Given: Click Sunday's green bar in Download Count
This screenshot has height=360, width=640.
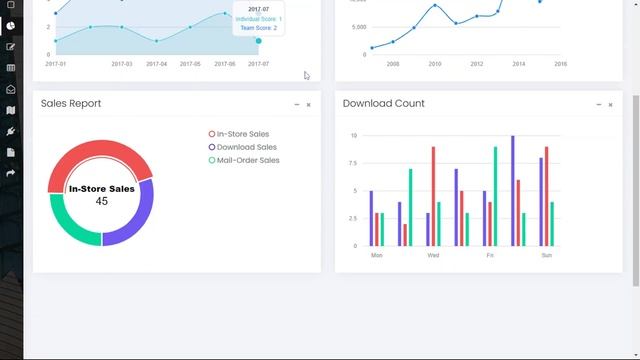Looking at the screenshot, I should pos(552,224).
